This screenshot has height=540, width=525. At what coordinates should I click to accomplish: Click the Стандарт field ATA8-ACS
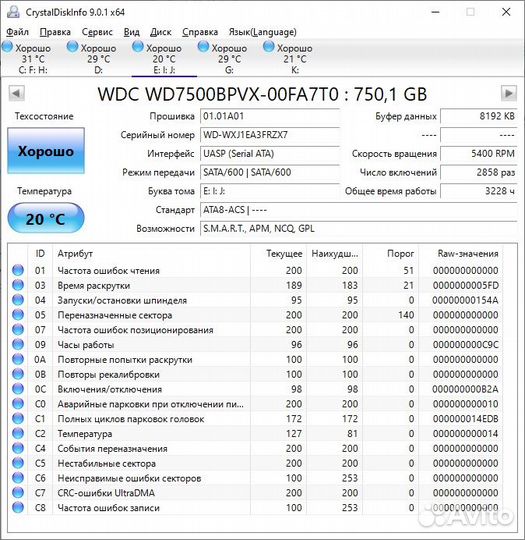click(x=358, y=209)
